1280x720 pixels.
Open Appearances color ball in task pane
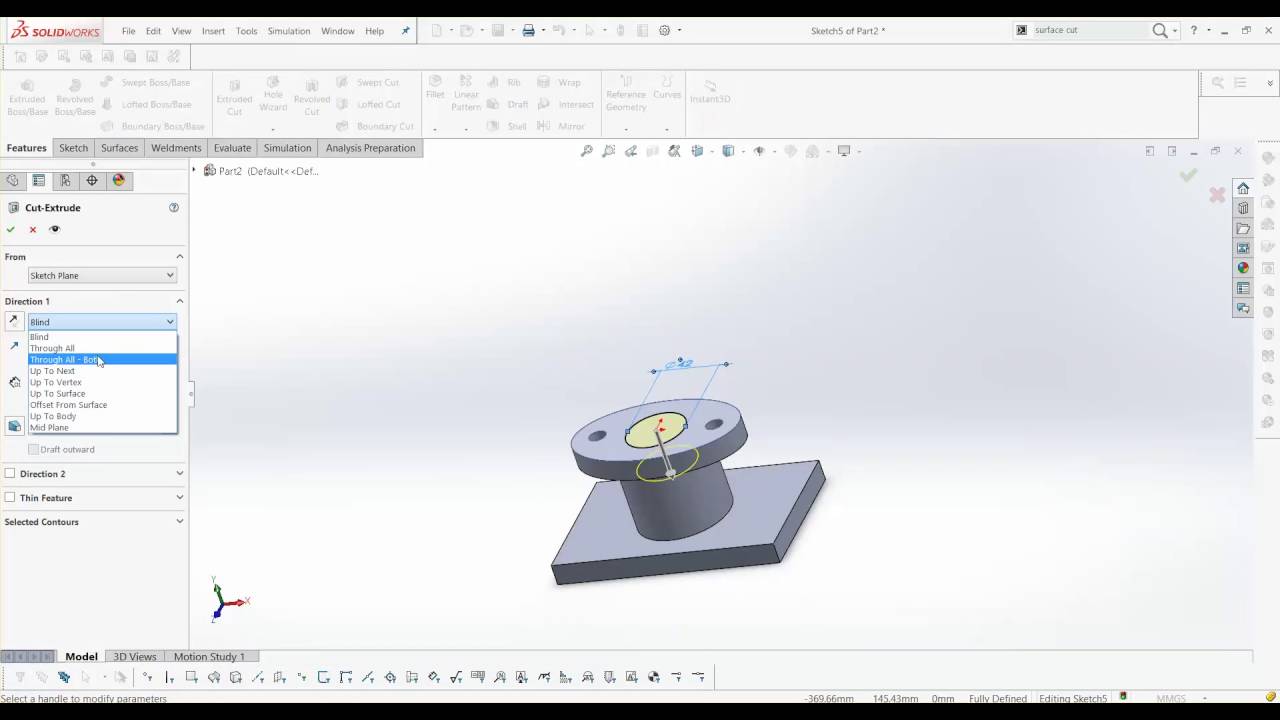1243,268
